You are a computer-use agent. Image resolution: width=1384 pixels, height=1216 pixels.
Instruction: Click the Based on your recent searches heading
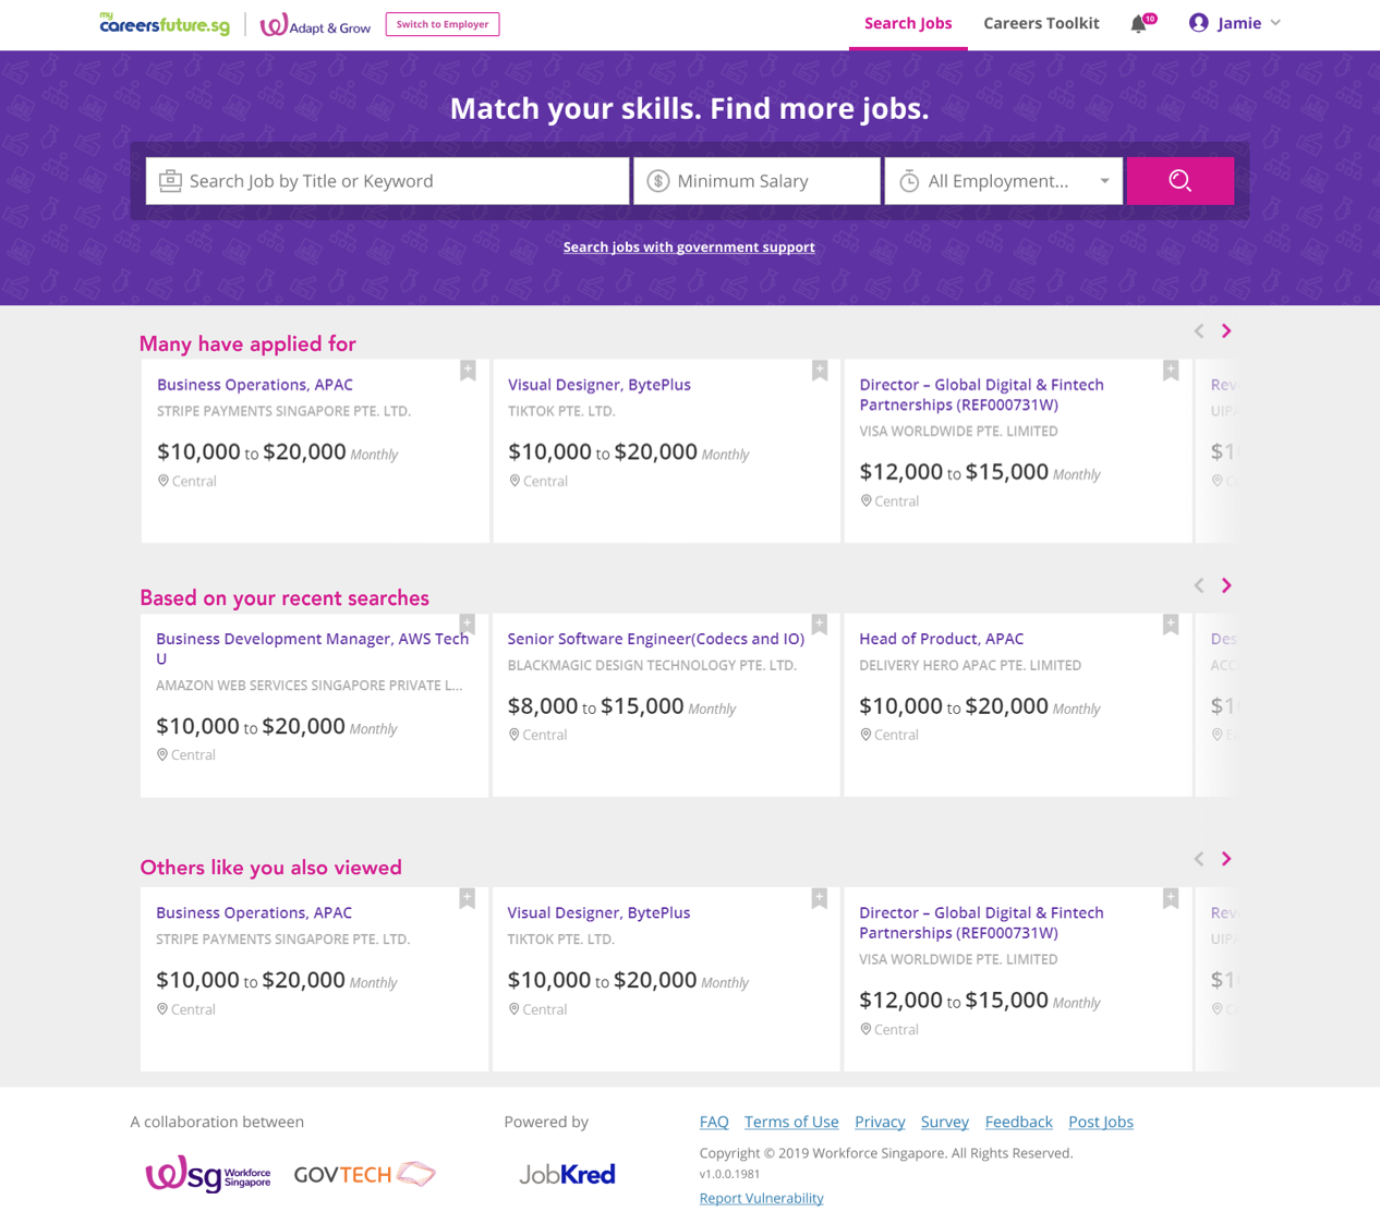(x=285, y=599)
